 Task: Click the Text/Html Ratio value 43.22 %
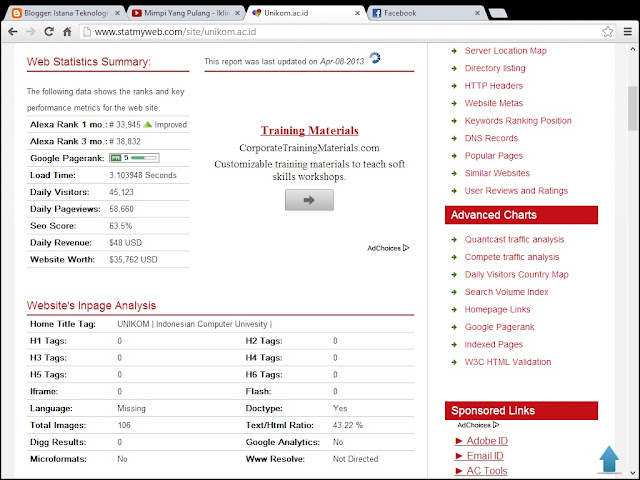click(x=348, y=425)
